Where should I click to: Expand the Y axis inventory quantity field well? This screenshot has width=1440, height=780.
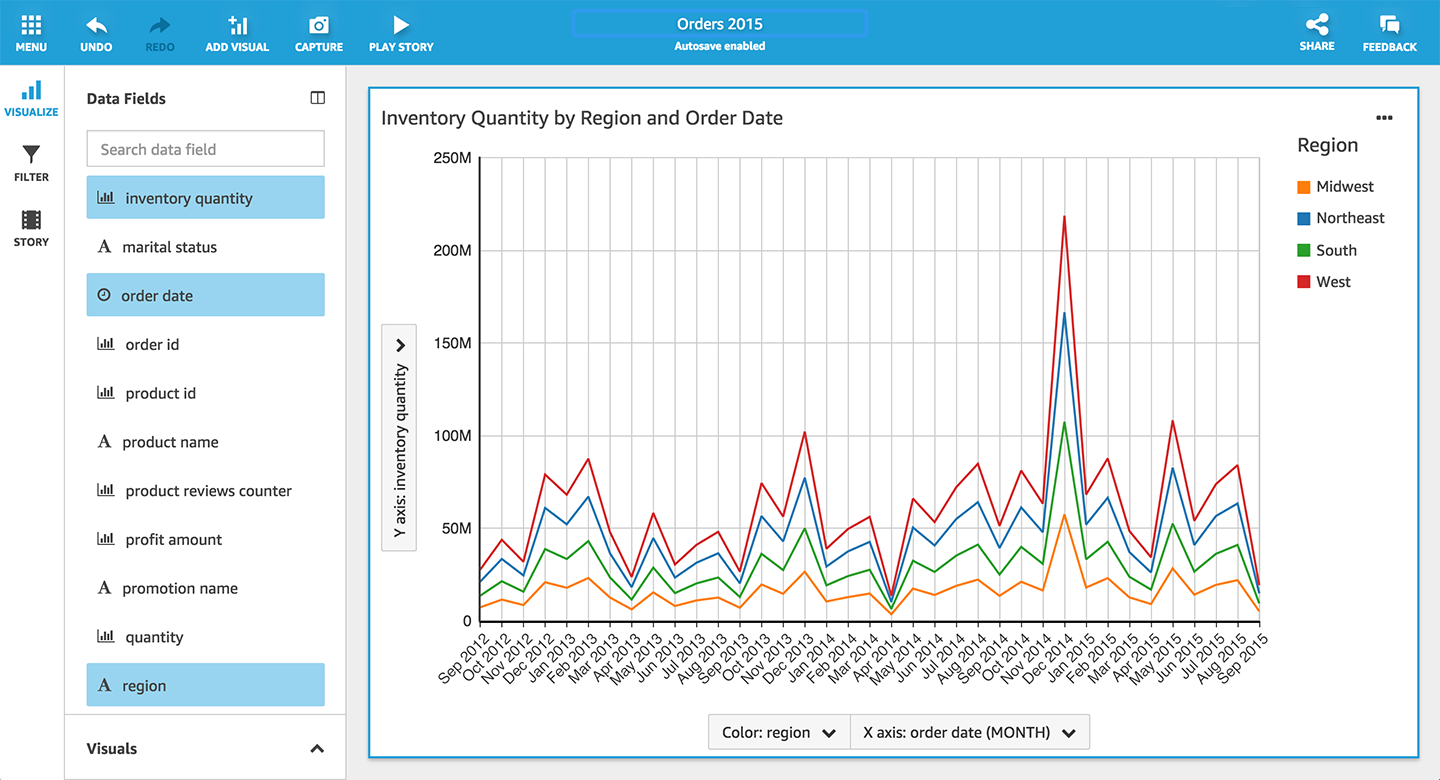click(x=400, y=345)
